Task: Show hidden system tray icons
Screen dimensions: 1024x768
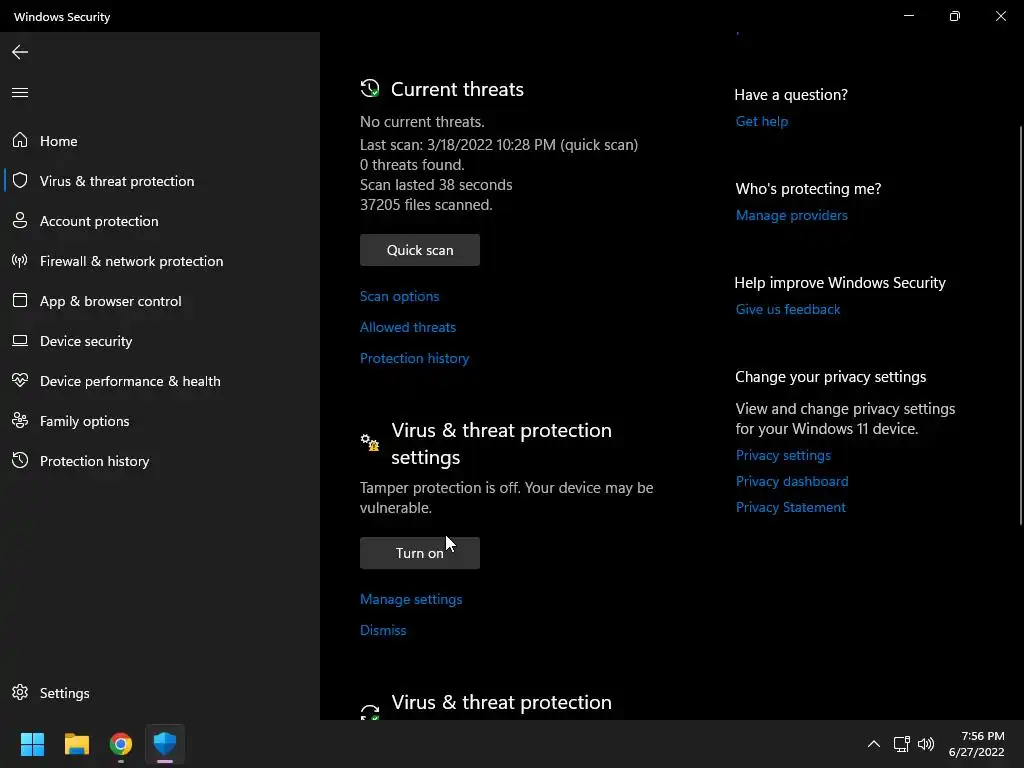Action: [x=874, y=744]
